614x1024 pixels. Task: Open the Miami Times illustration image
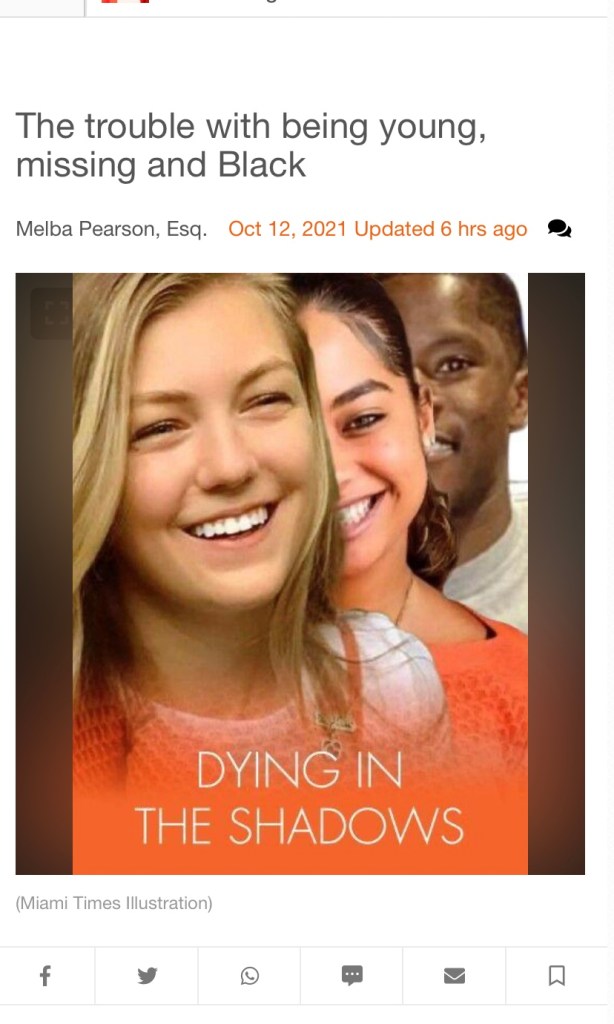[x=300, y=573]
